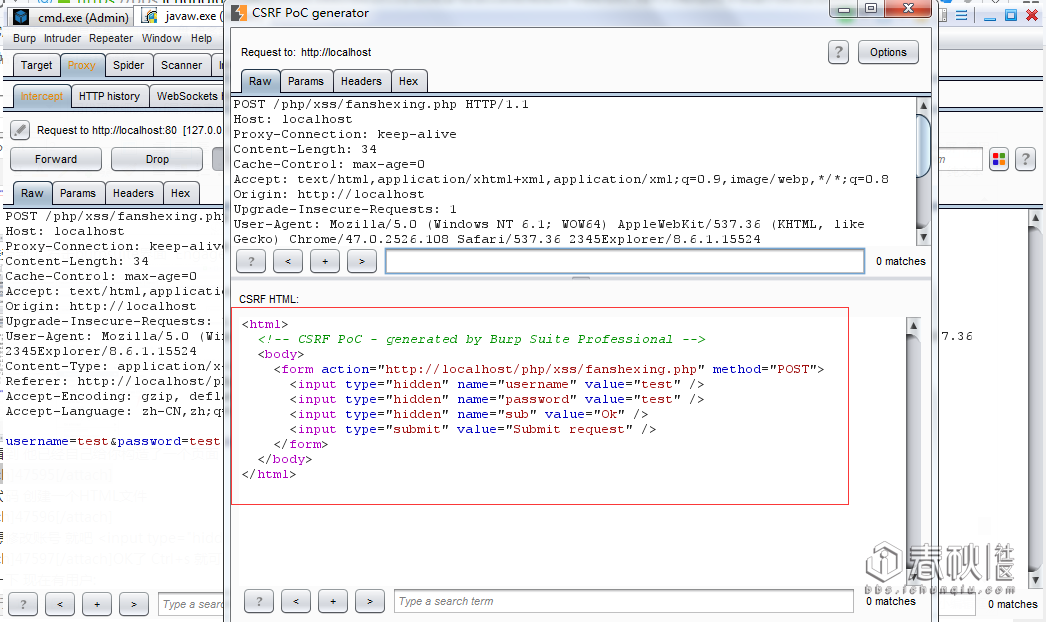Click help button beside request search box
Screen dimensions: 1046x622
(x=251, y=261)
